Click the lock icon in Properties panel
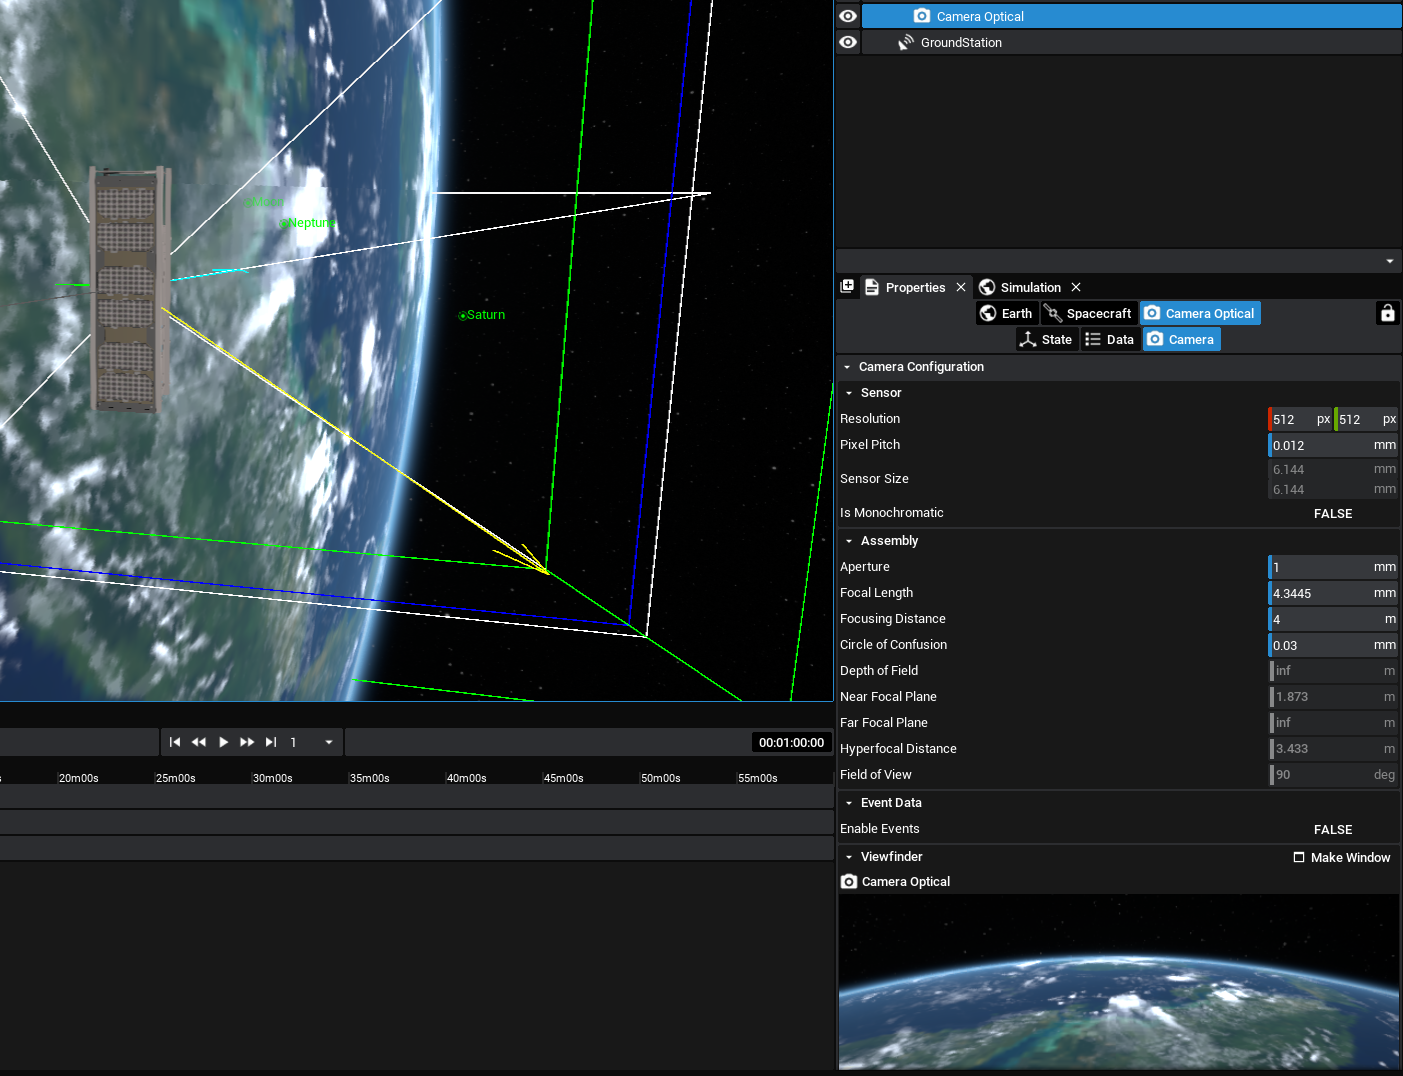 (1387, 313)
